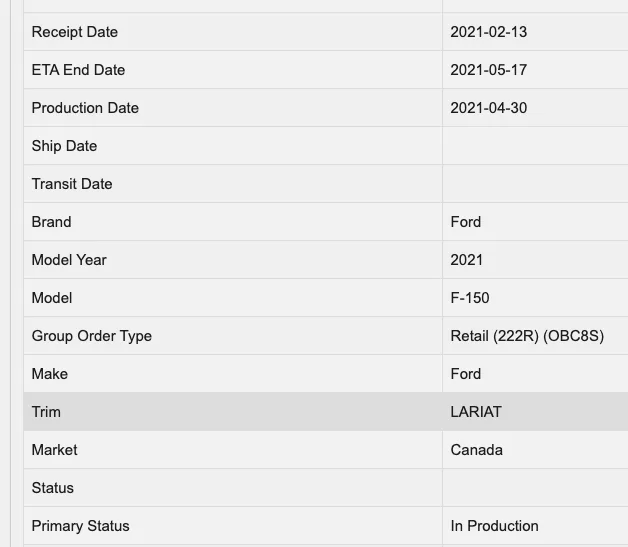The height and width of the screenshot is (547, 628).
Task: Select the Canada market value
Action: (476, 450)
